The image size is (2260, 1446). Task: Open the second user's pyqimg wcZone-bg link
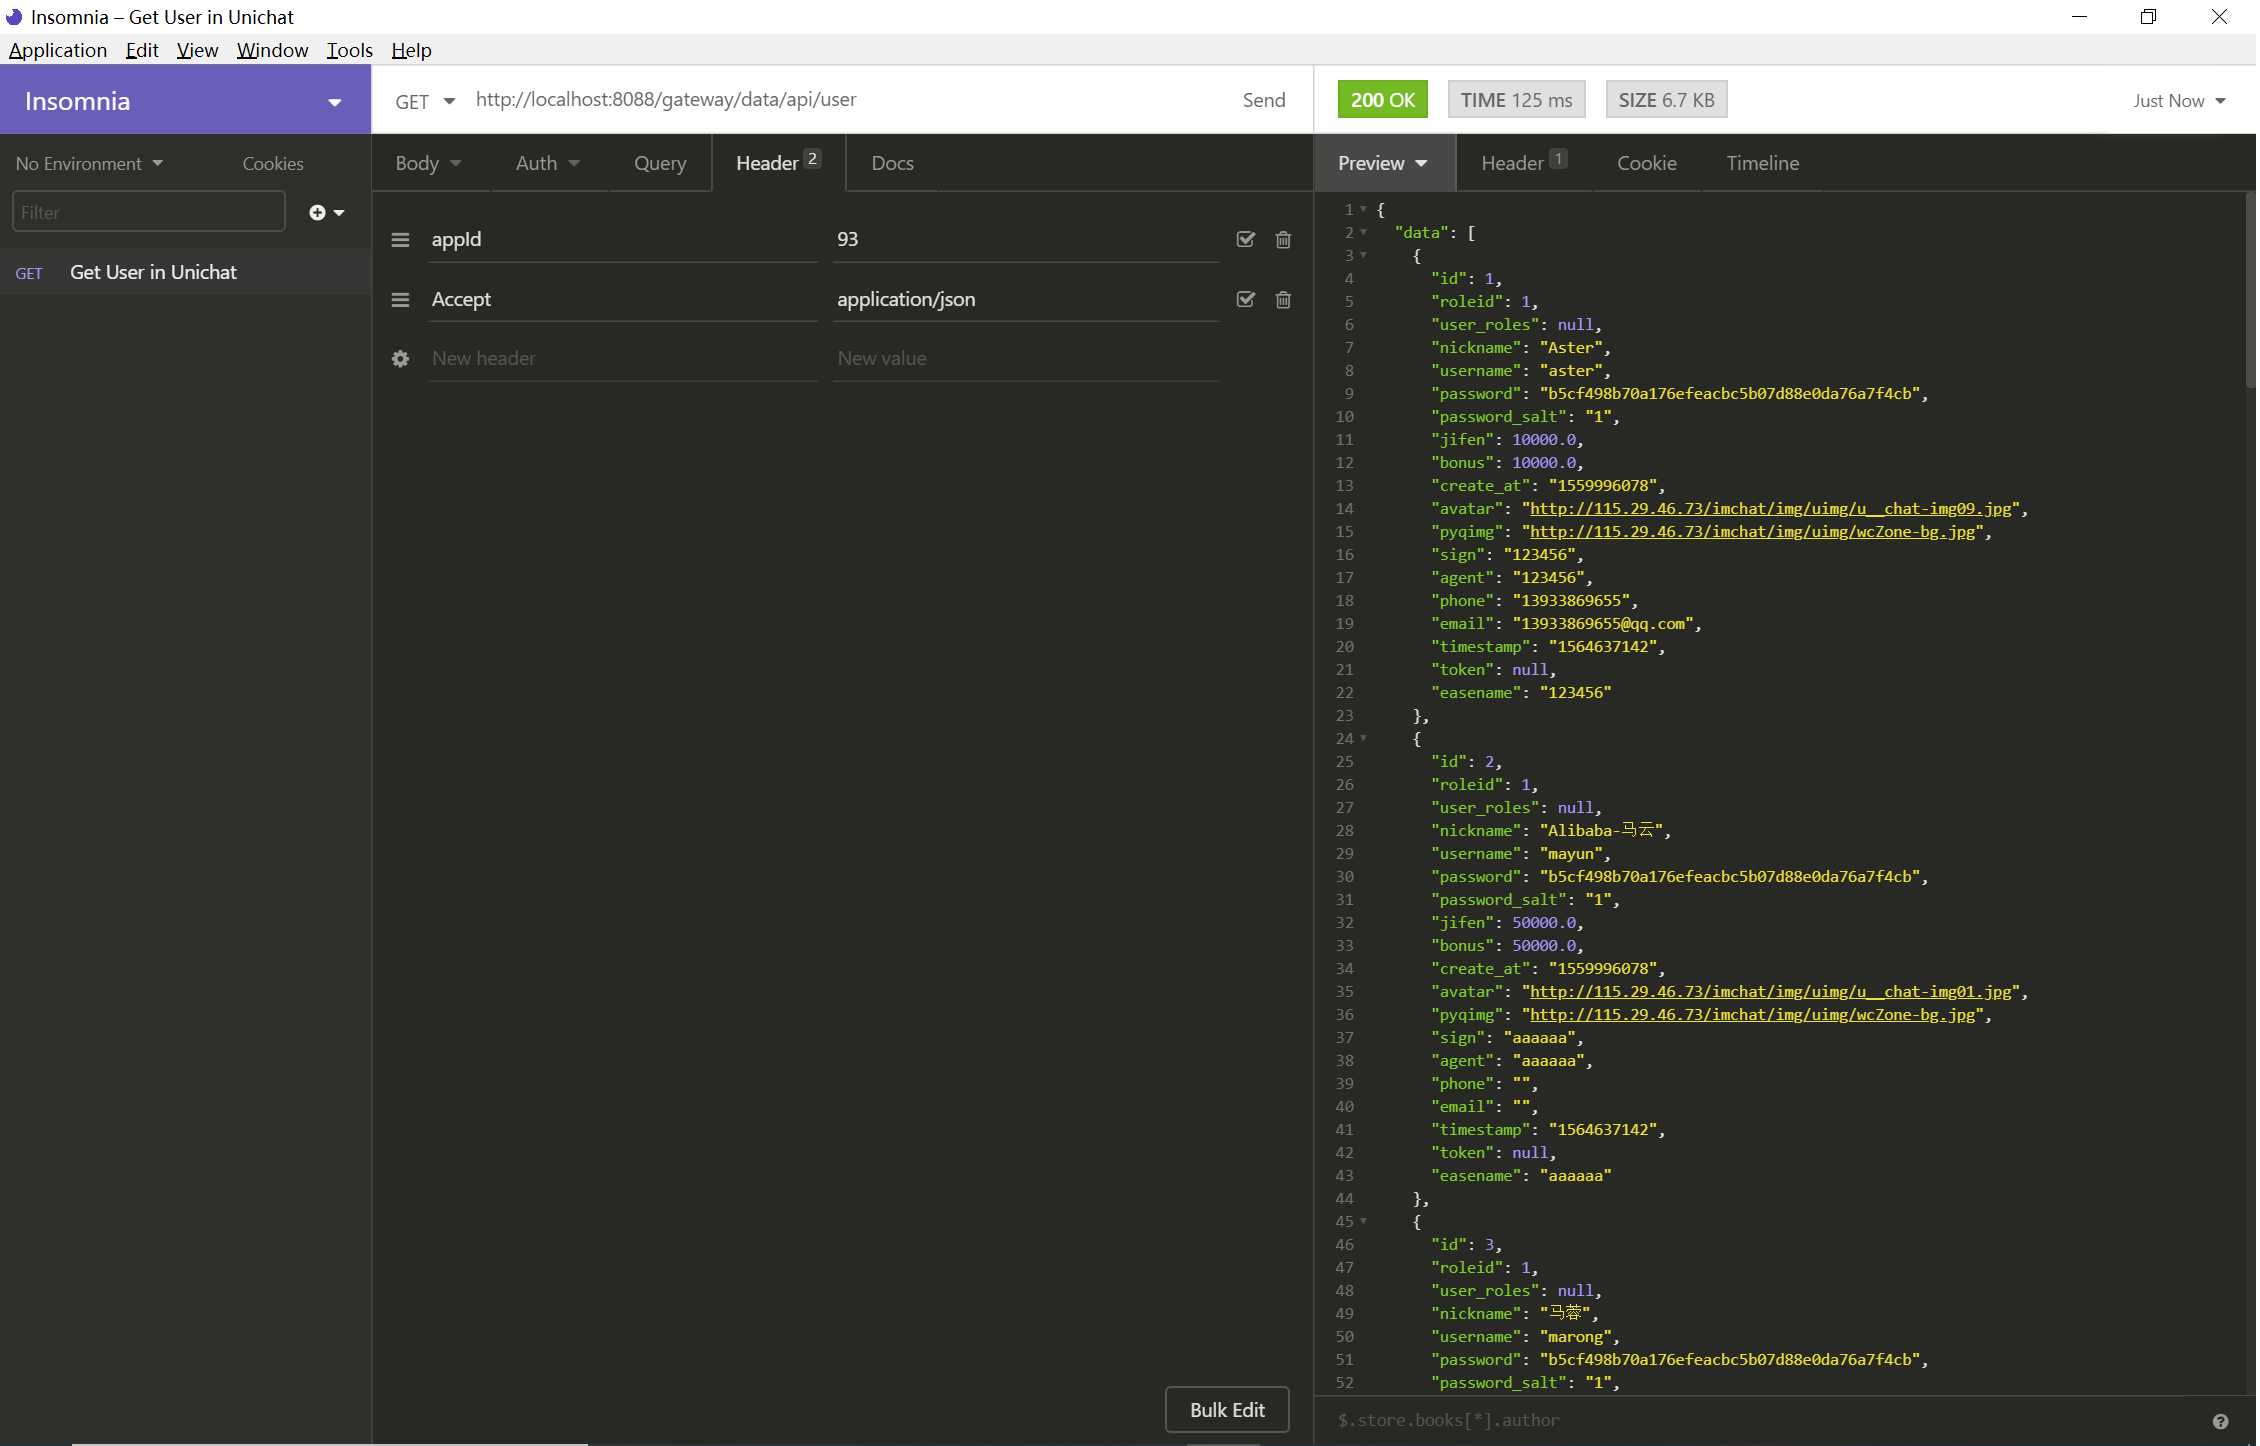point(1752,1015)
